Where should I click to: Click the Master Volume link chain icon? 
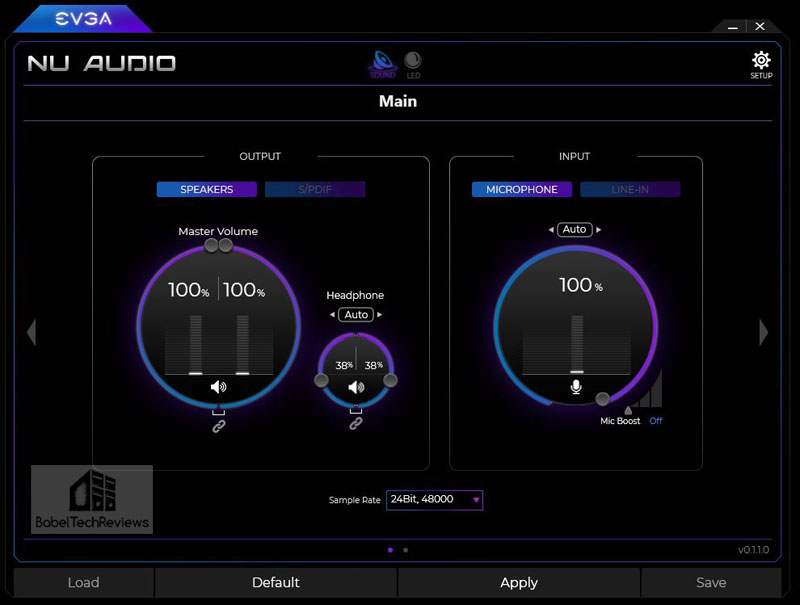click(x=219, y=426)
